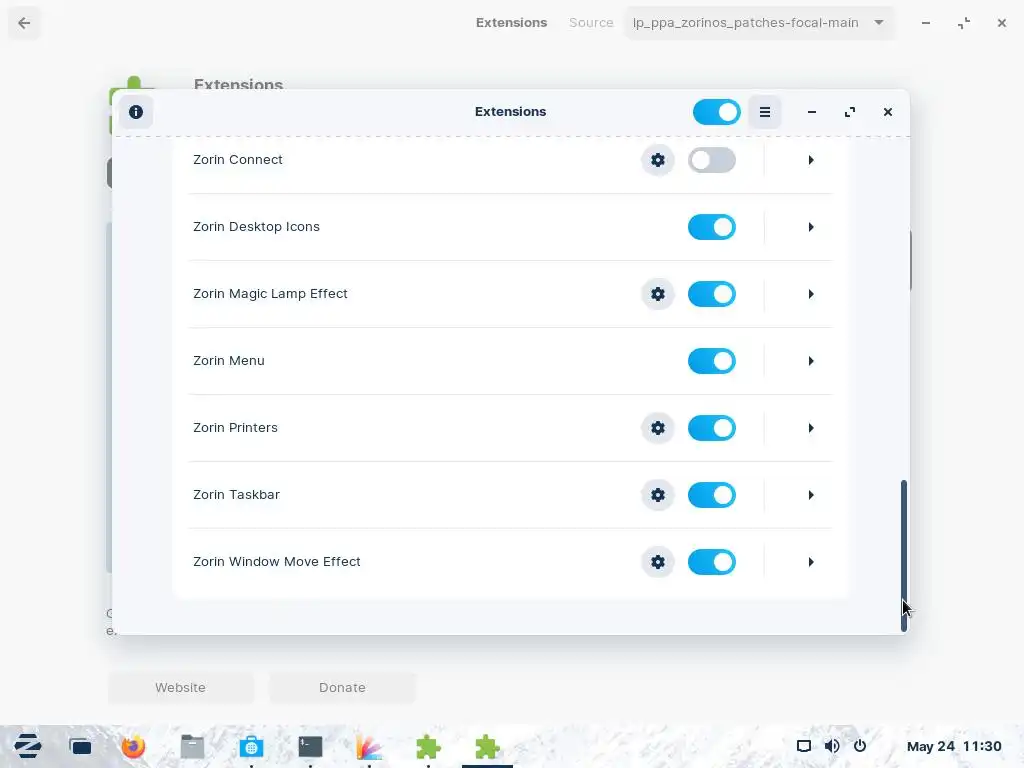Expand details for Zorin Desktop Icons

[x=810, y=227]
